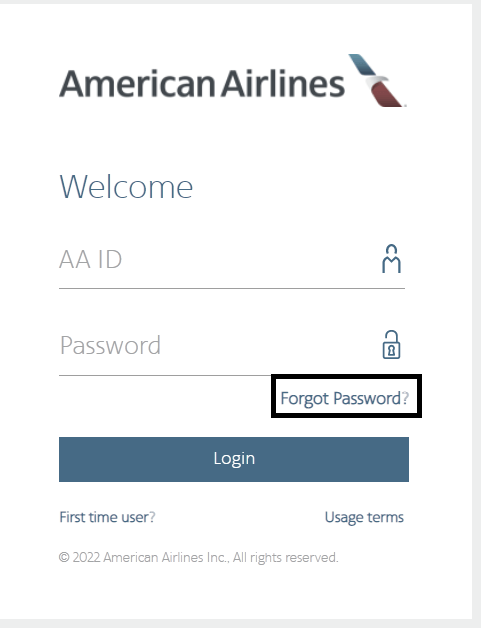Click the underline beneath the Password field
The image size is (481, 628).
tap(165, 375)
